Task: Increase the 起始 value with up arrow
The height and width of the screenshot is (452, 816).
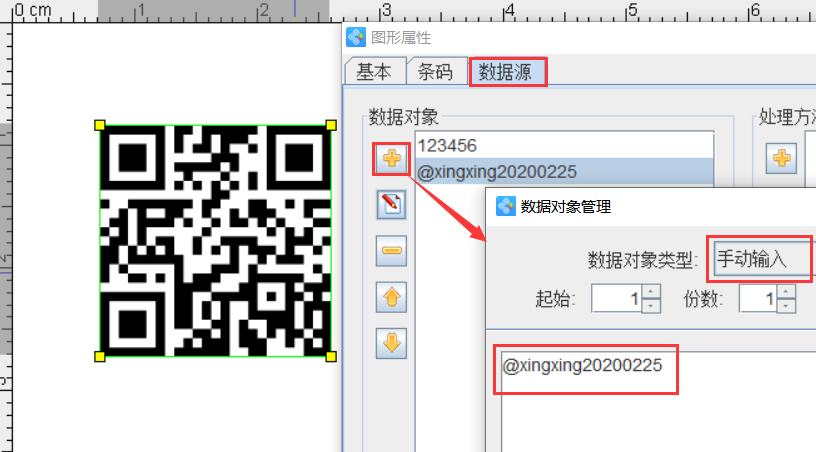Action: (650, 293)
